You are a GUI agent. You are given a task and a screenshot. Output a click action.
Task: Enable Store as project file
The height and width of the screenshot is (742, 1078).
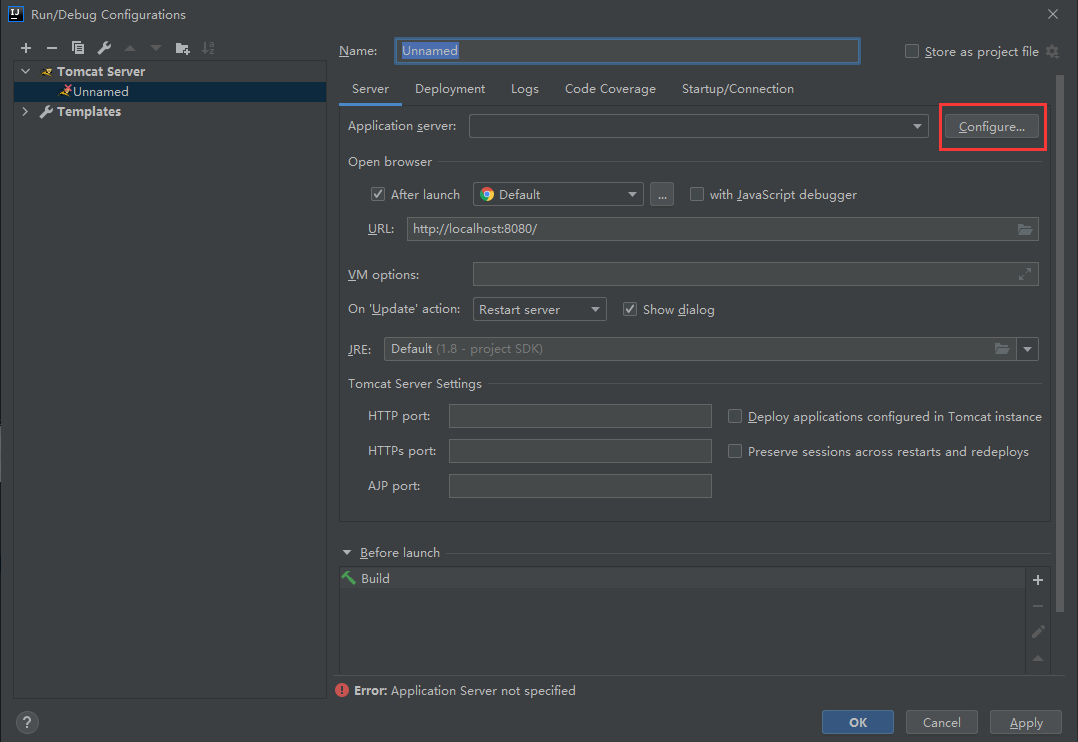[x=912, y=52]
